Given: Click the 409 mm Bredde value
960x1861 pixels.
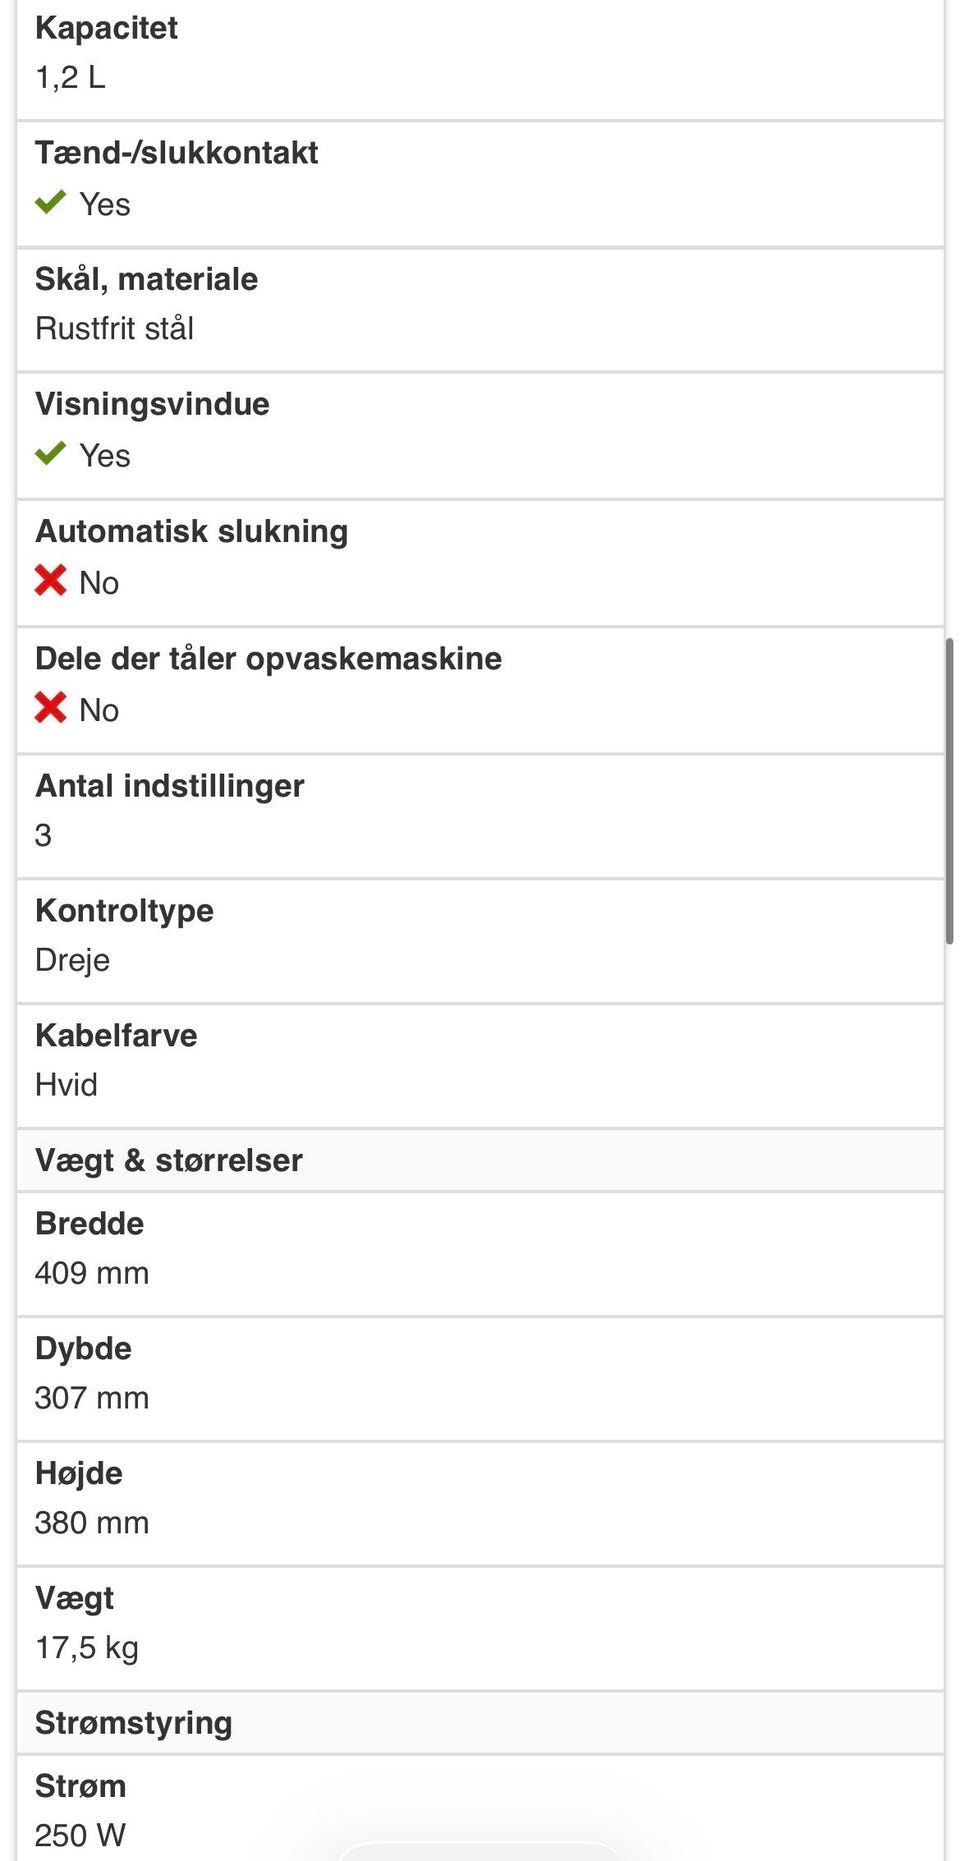Looking at the screenshot, I should pyautogui.click(x=92, y=1273).
